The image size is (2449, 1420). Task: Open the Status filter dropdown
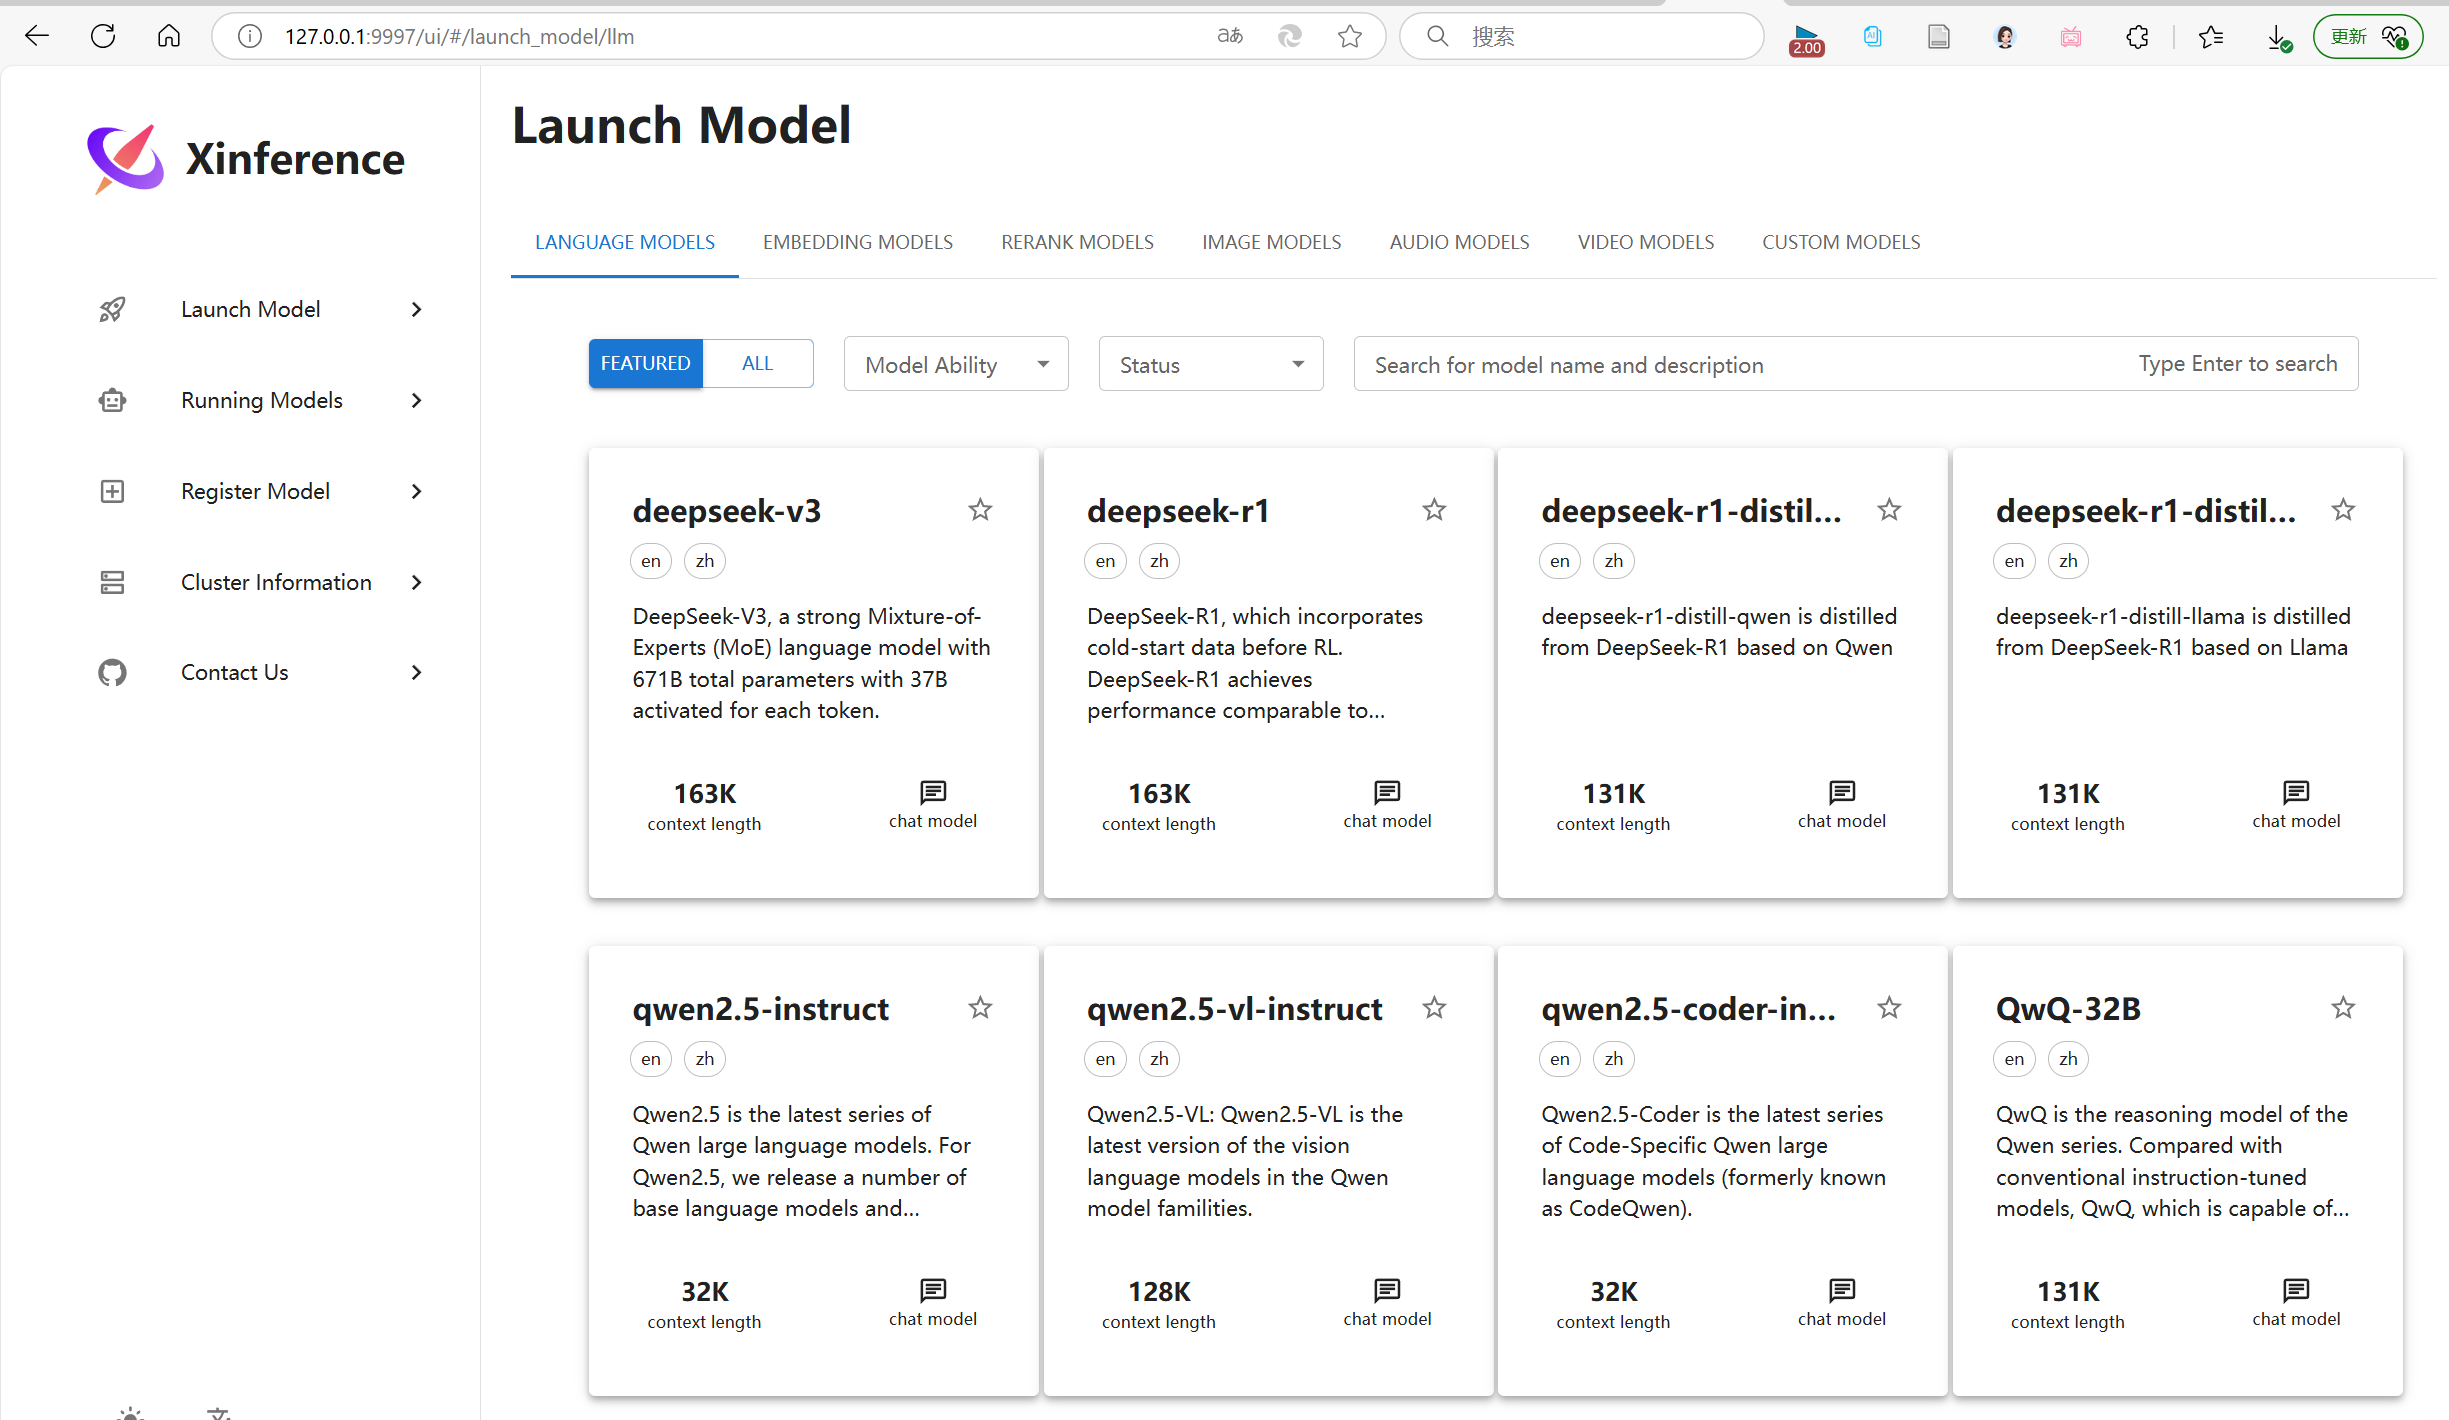(1210, 364)
